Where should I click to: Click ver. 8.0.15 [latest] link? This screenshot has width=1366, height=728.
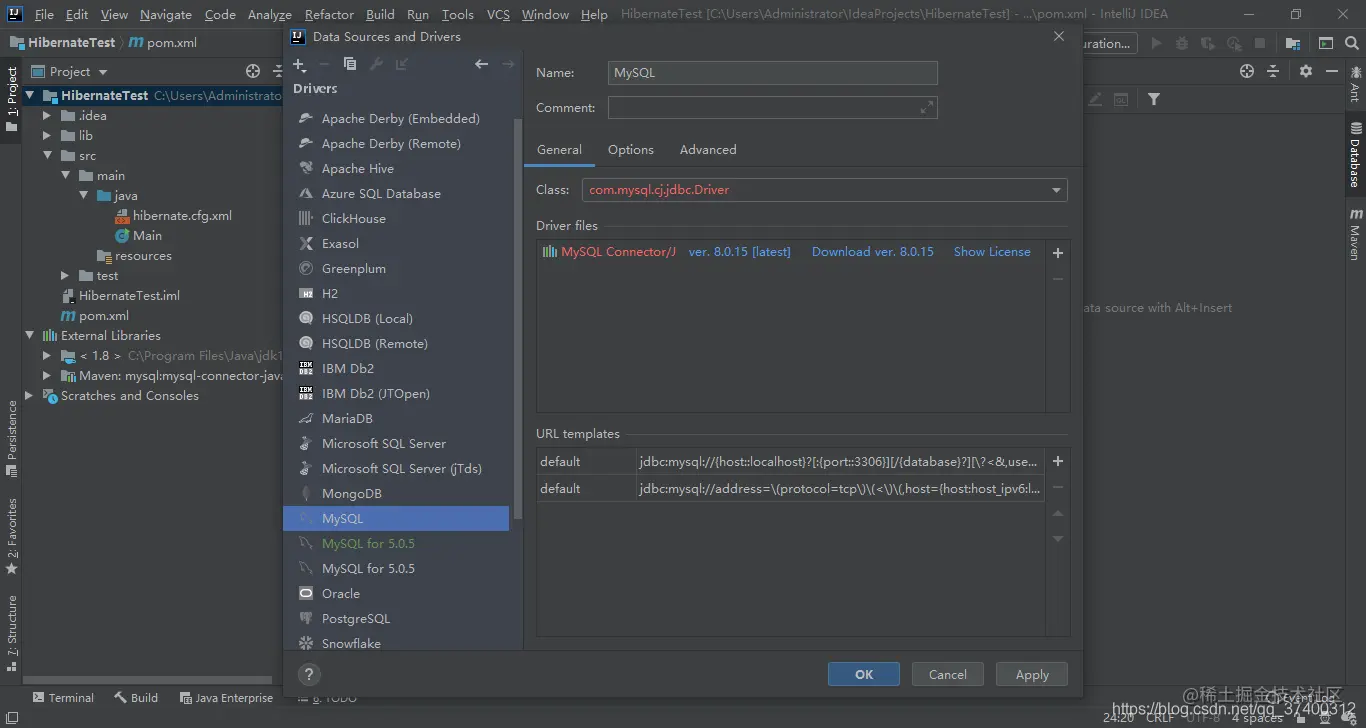pyautogui.click(x=739, y=252)
